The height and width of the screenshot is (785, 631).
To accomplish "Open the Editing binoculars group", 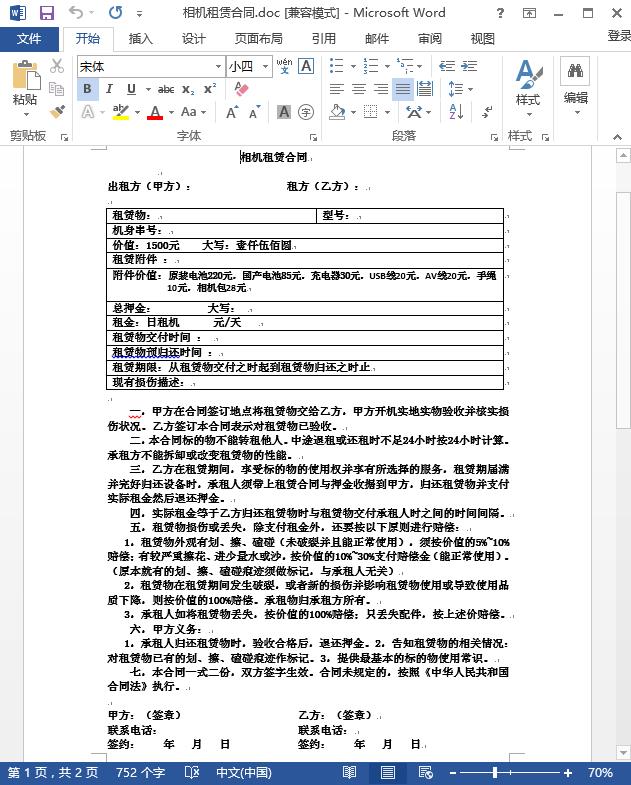I will (x=575, y=85).
